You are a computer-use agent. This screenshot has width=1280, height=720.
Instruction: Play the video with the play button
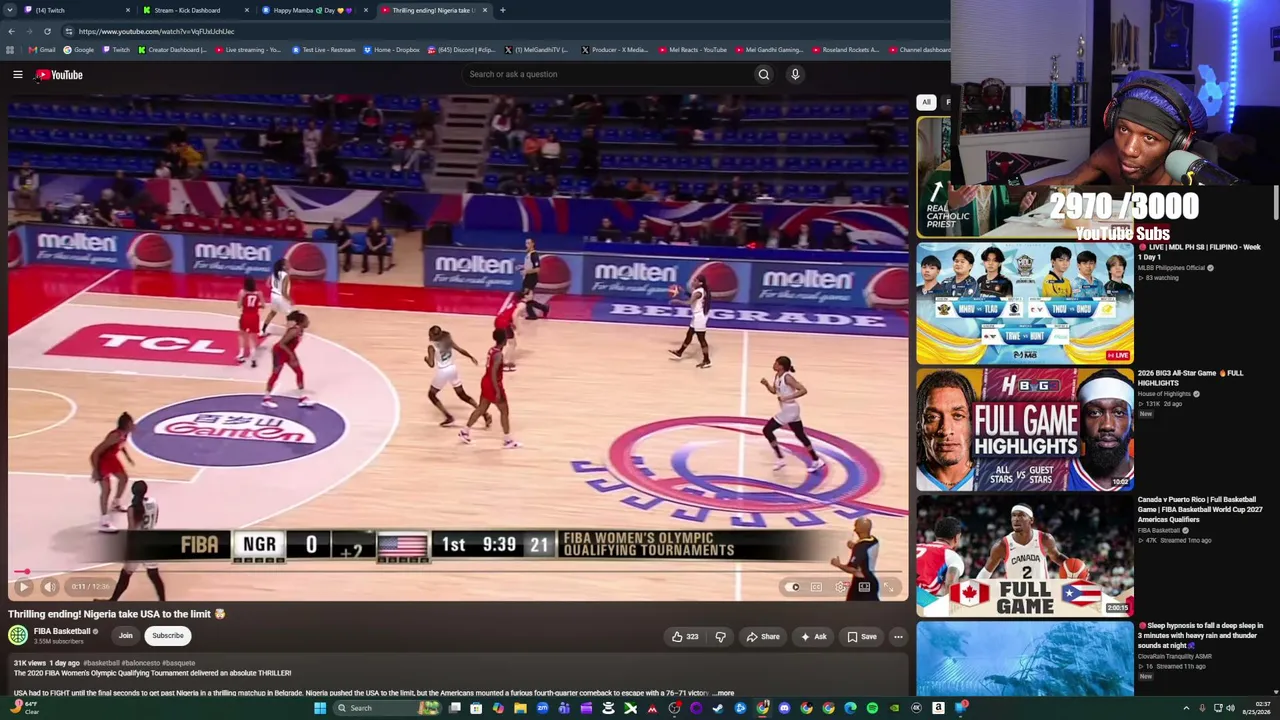pos(24,587)
